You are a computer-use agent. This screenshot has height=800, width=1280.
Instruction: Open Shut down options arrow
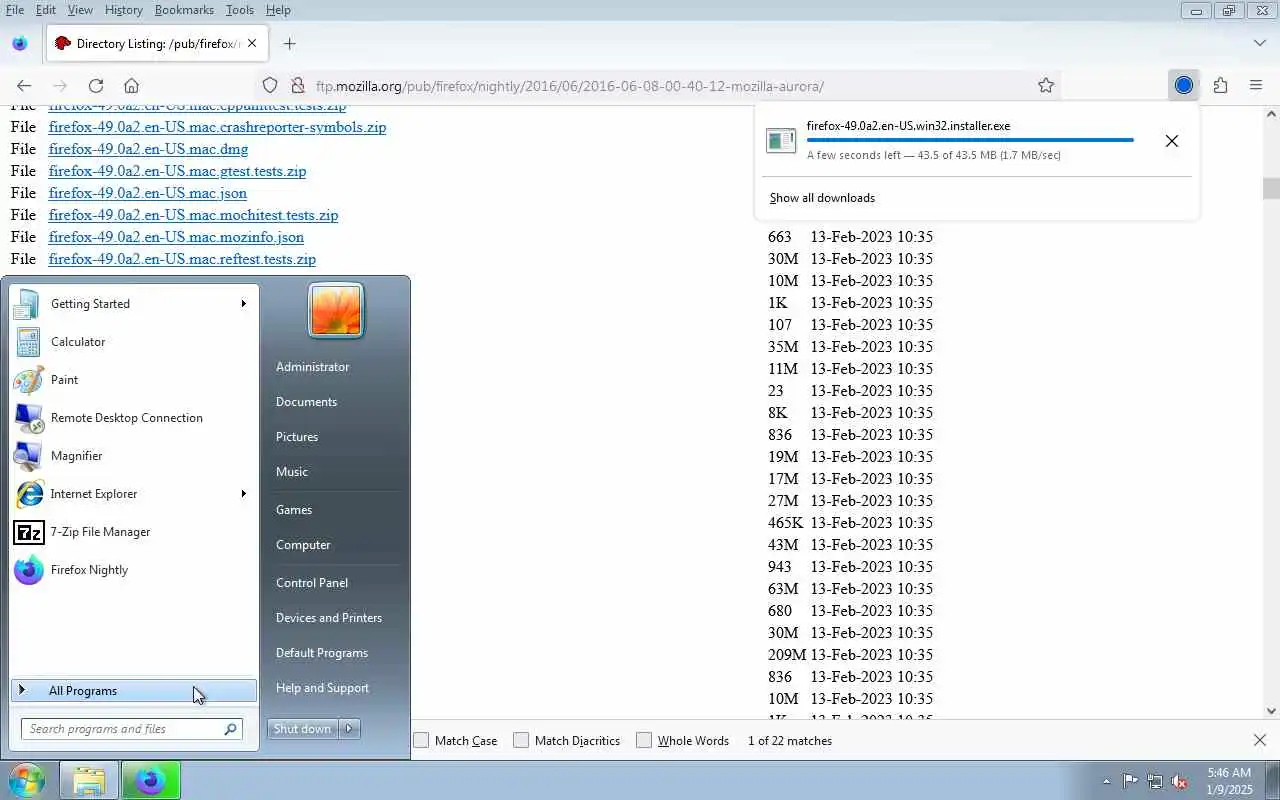point(350,729)
